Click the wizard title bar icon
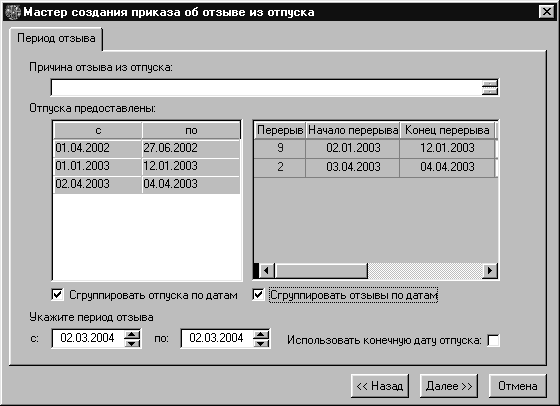Screen dimensions: 560x406 pyautogui.click(x=13, y=12)
